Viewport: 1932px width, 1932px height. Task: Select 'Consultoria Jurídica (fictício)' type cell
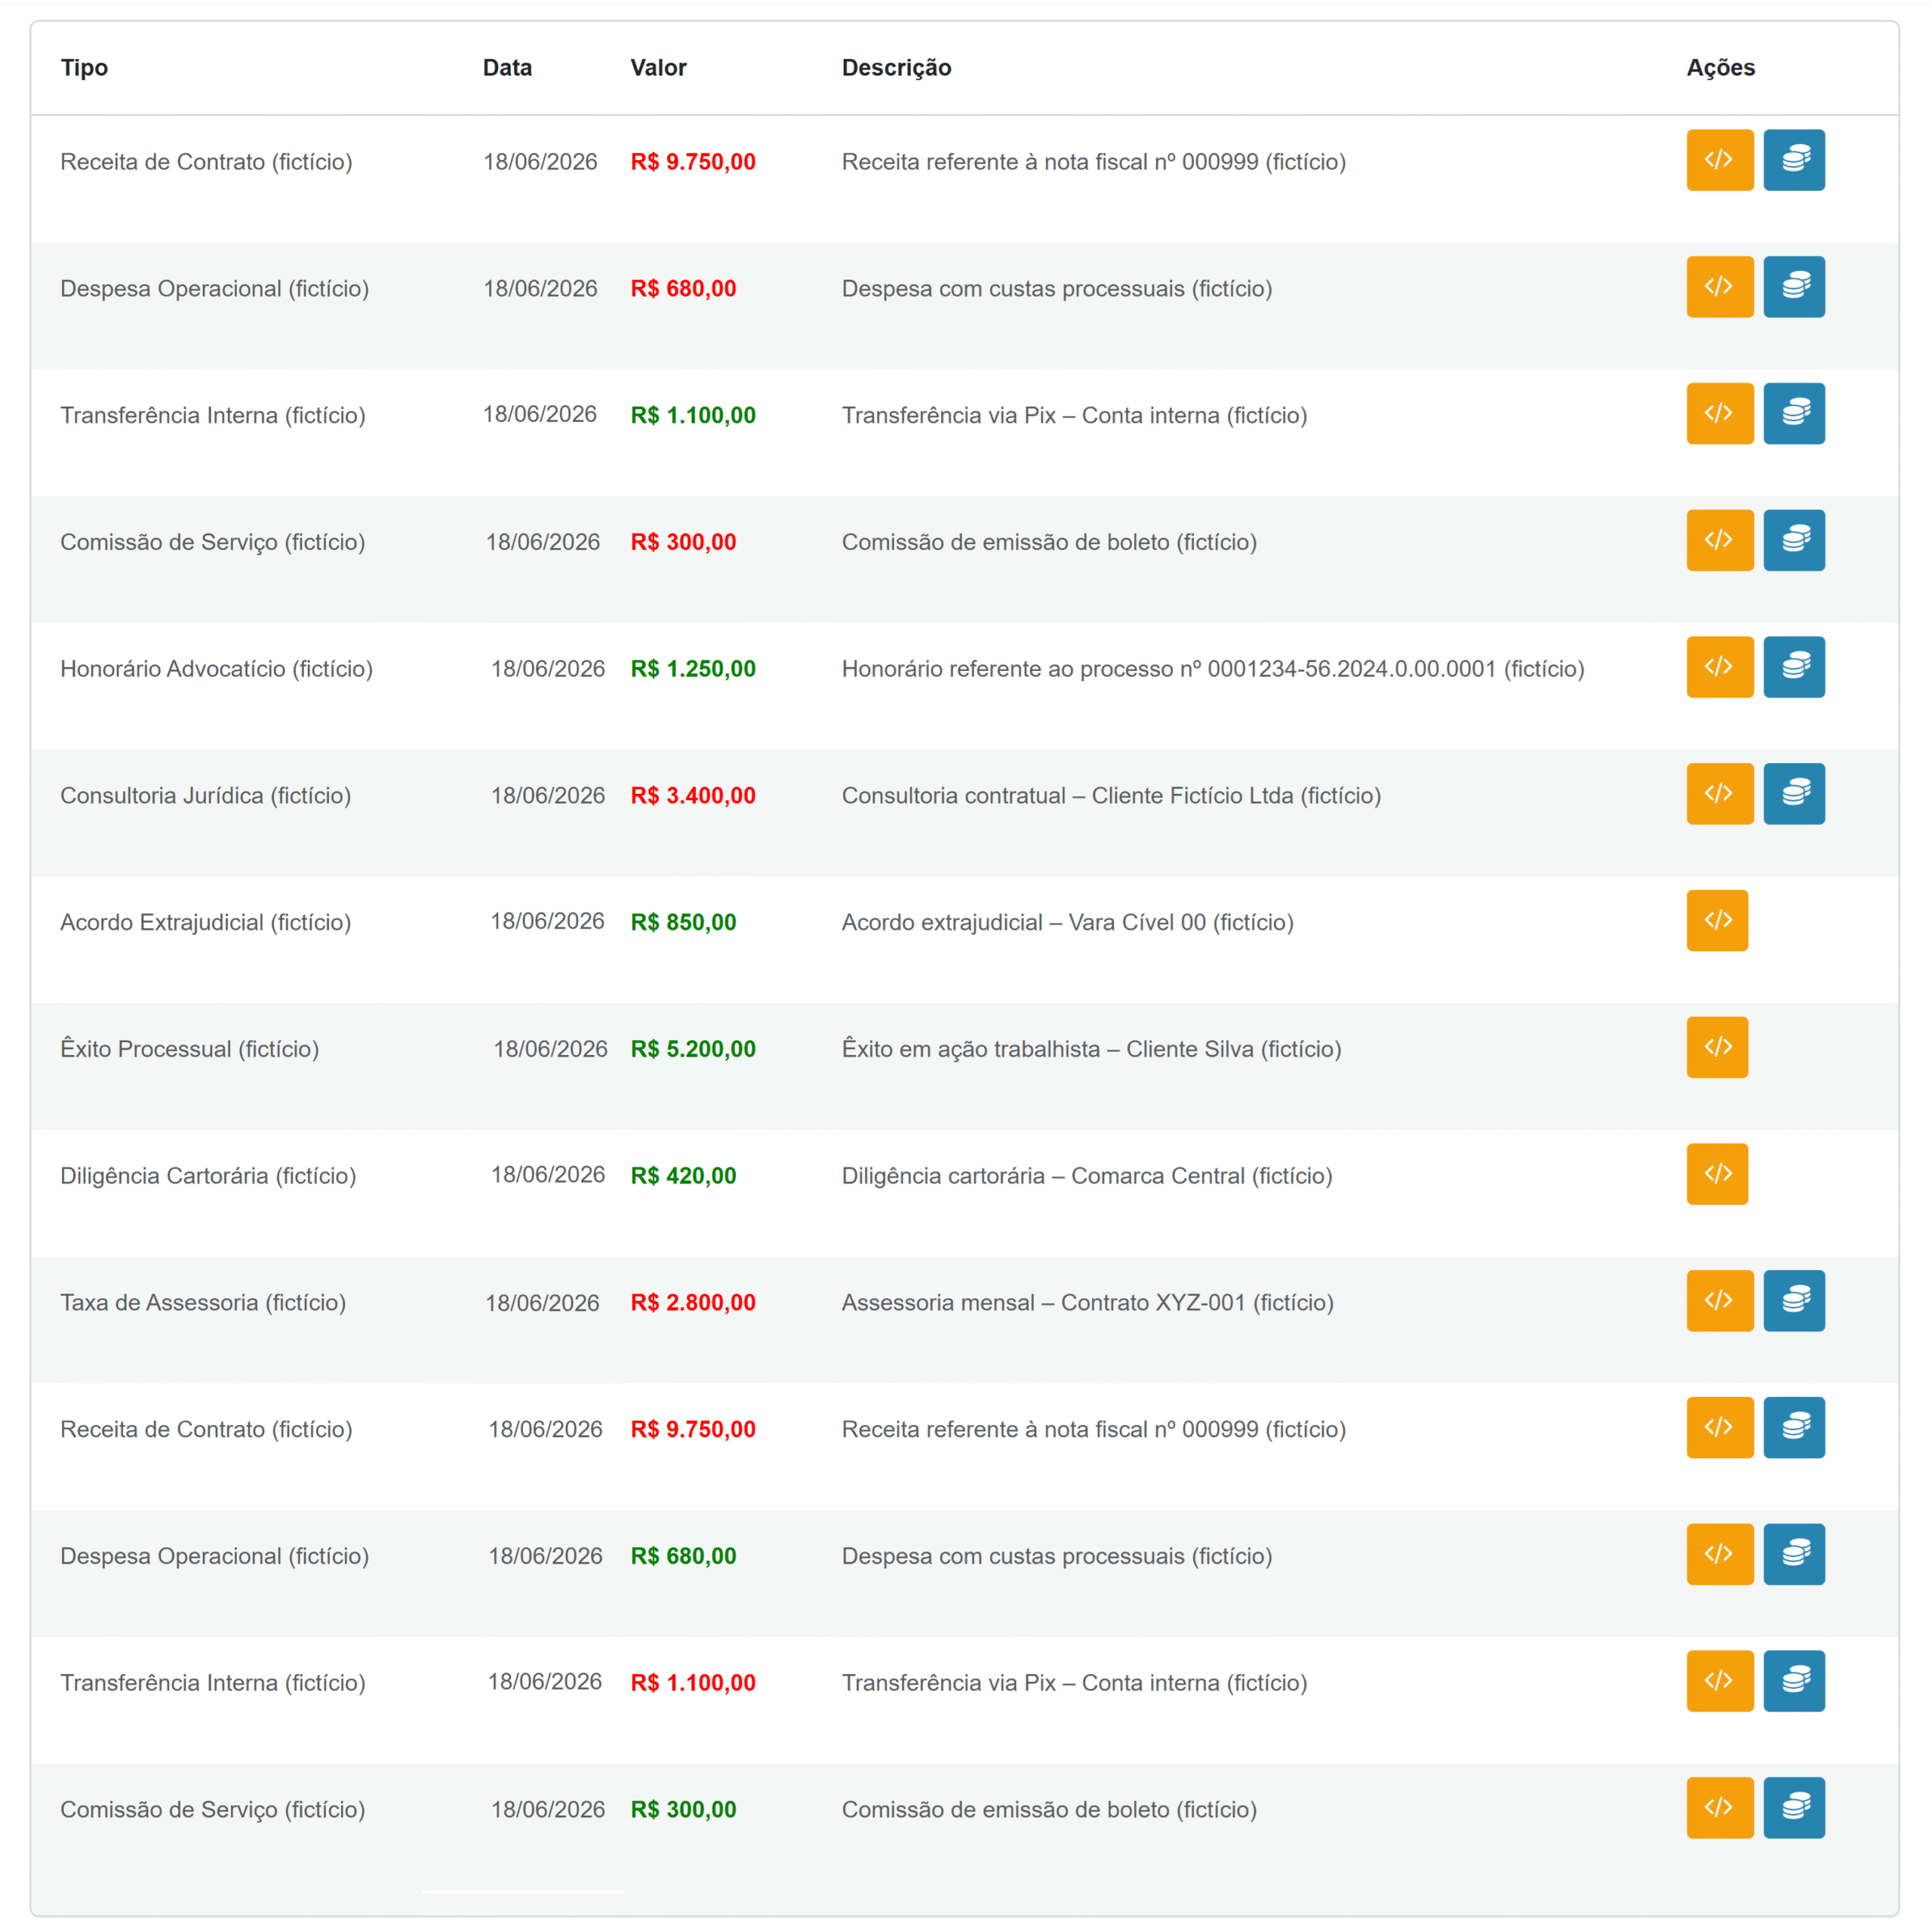coord(205,796)
